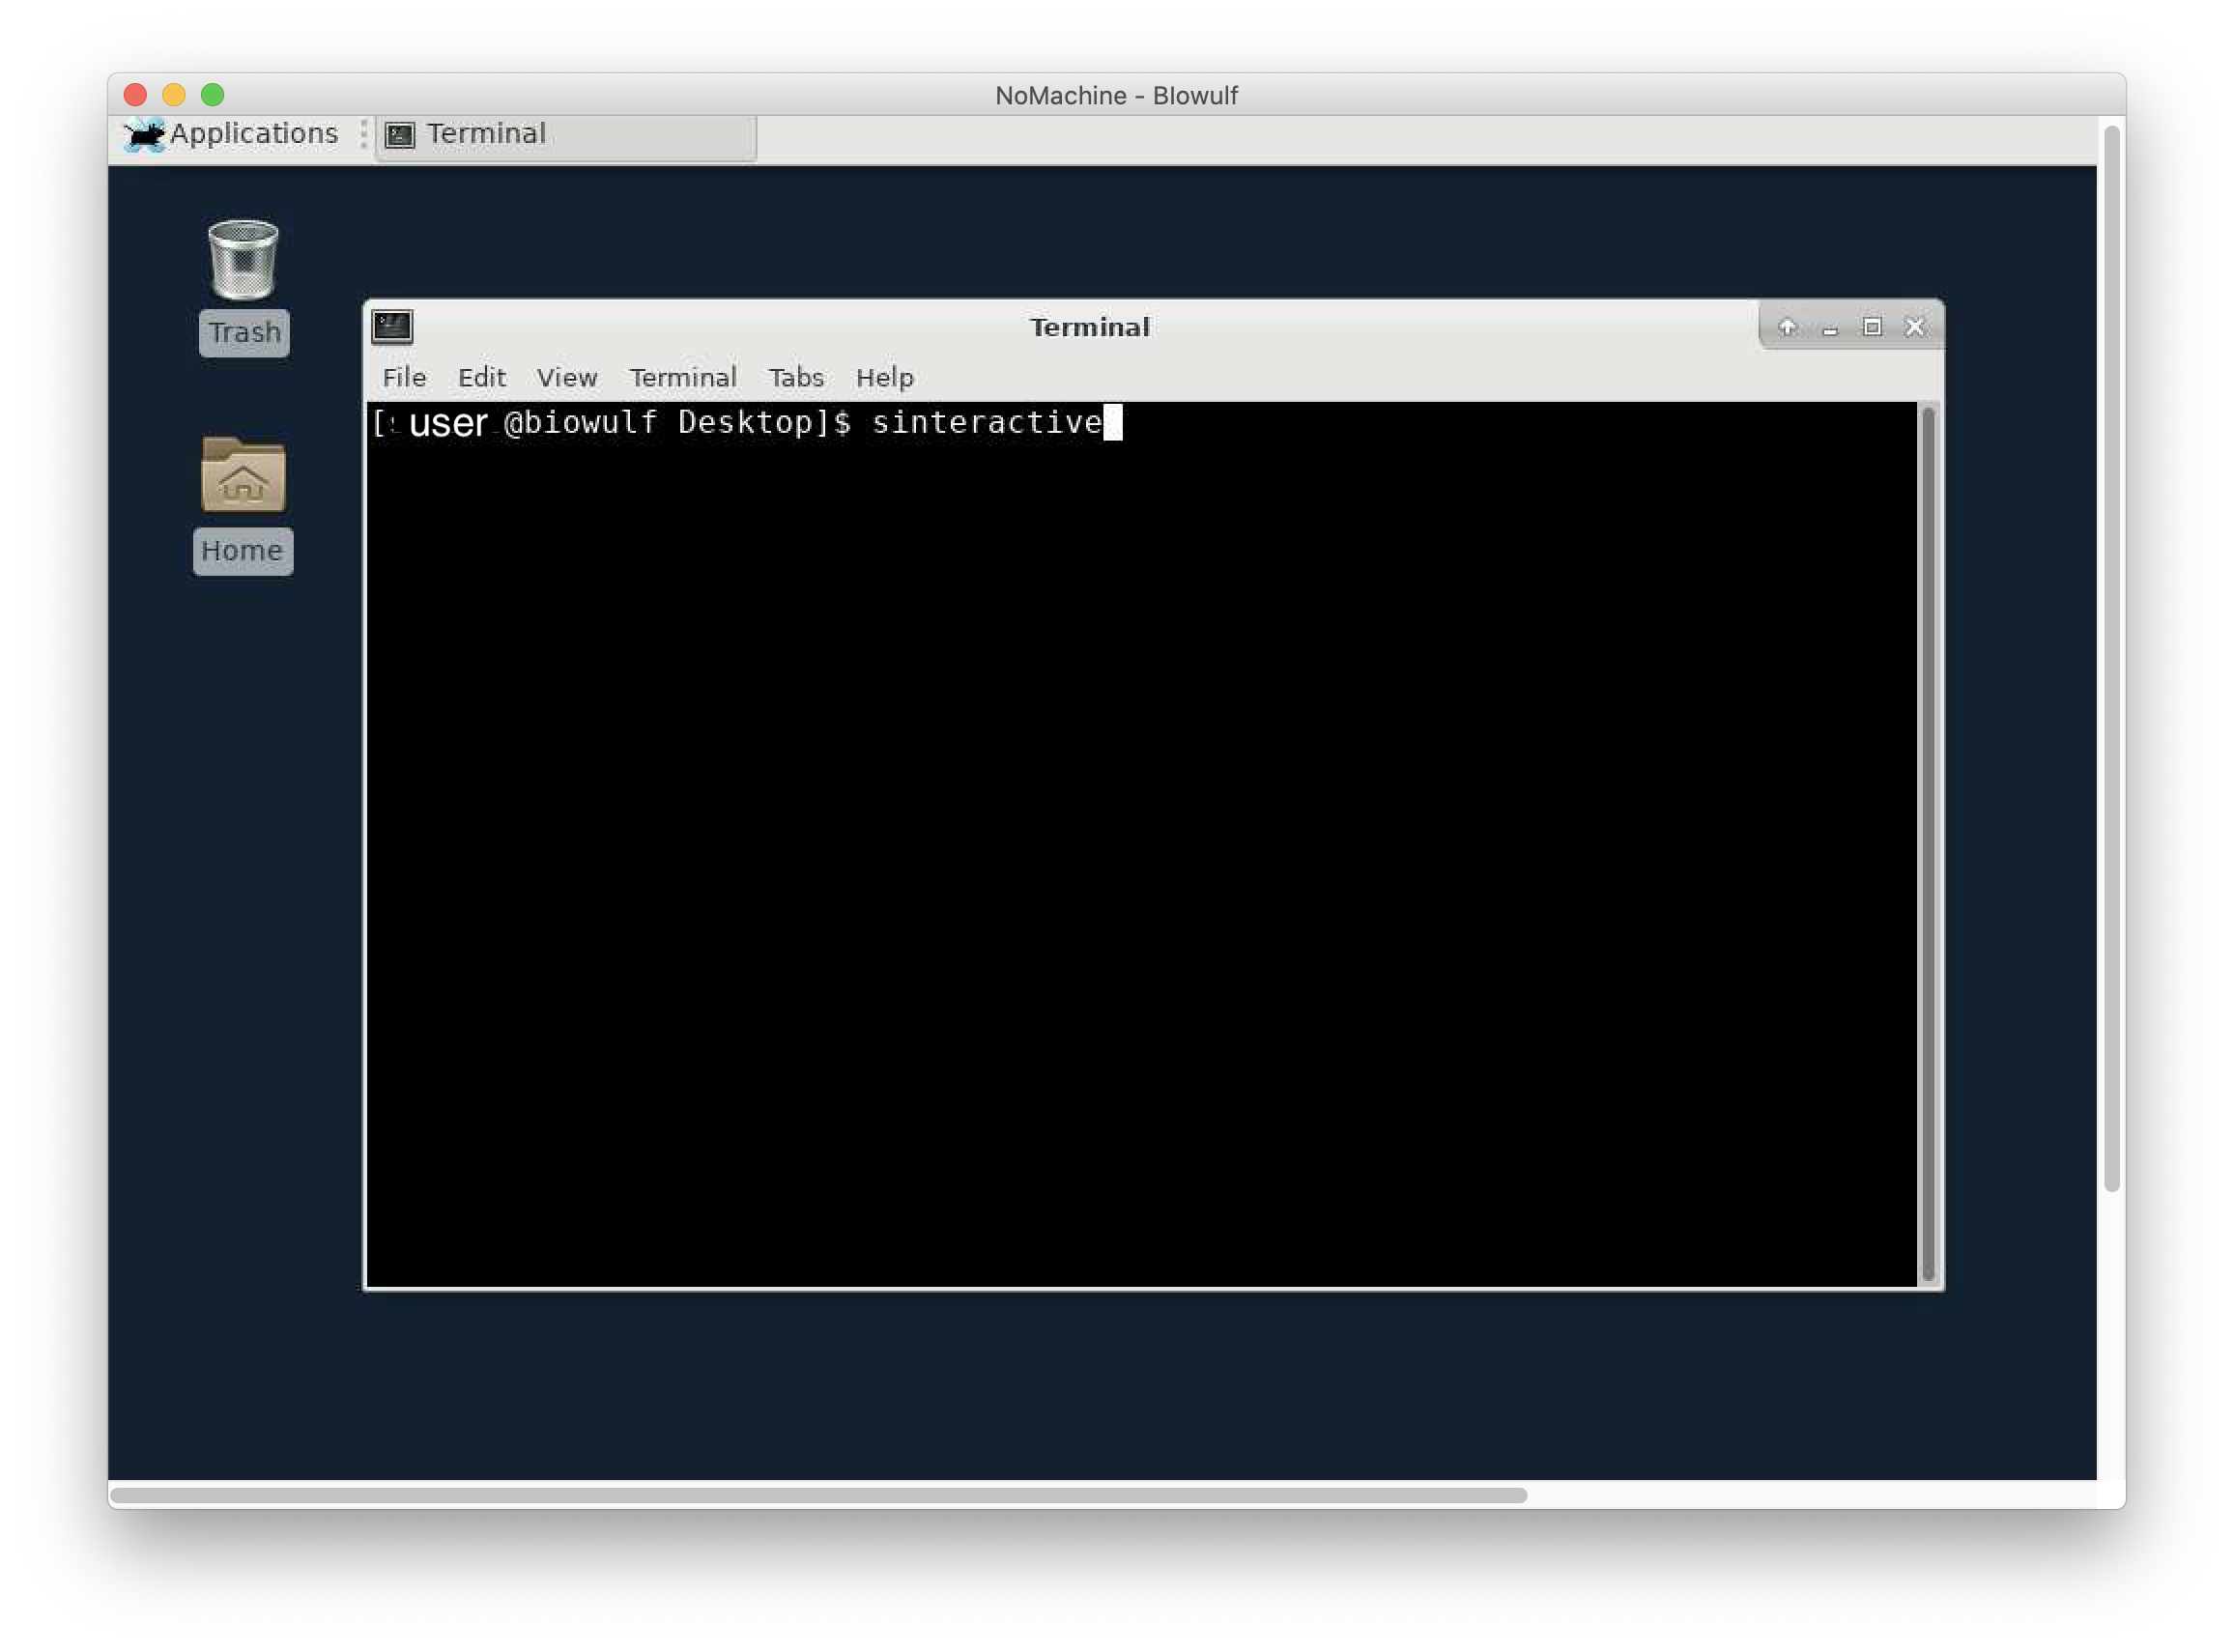This screenshot has width=2234, height=1652.
Task: Click the Terminal window vertical scrollbar
Action: tap(1928, 845)
